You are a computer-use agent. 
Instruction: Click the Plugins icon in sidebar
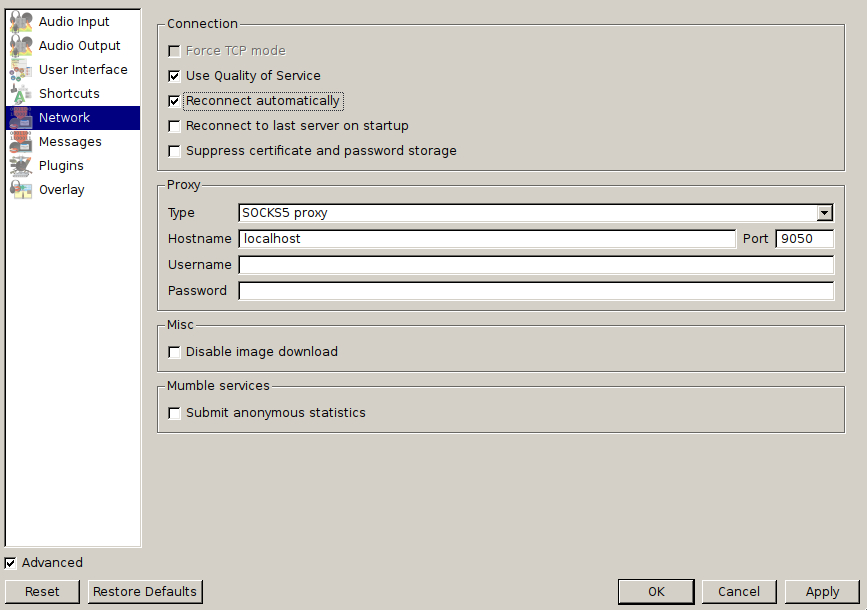click(x=21, y=166)
